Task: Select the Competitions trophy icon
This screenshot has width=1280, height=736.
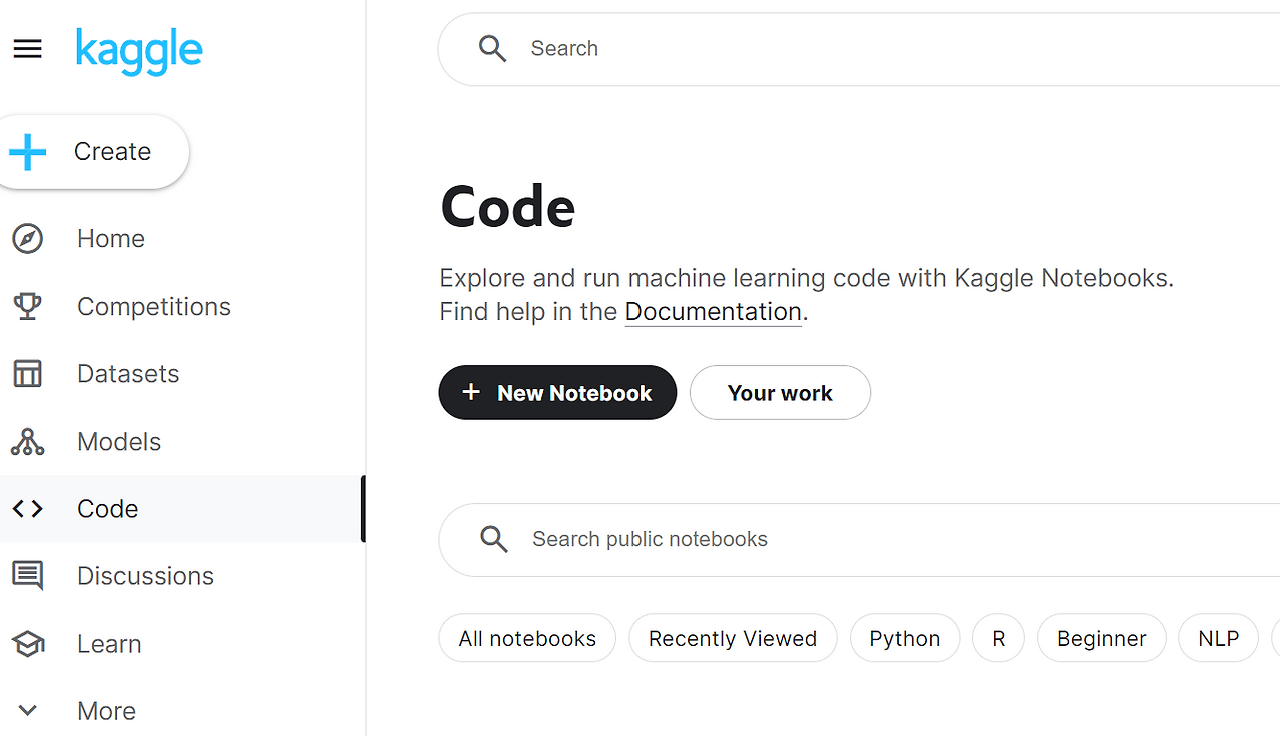Action: (27, 306)
